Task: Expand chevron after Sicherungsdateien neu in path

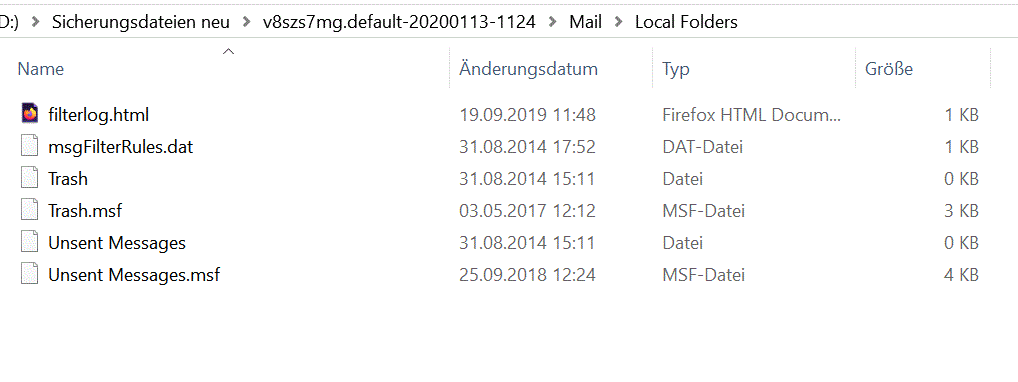Action: 246,22
